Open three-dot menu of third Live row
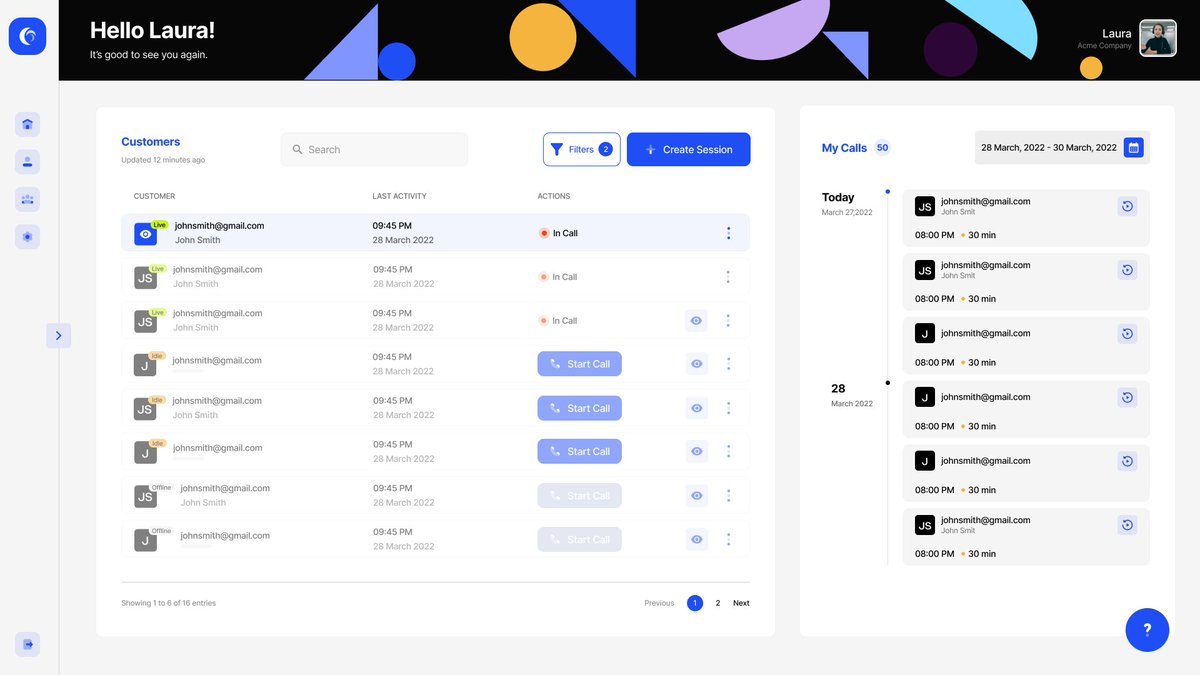This screenshot has height=675, width=1200. click(728, 321)
